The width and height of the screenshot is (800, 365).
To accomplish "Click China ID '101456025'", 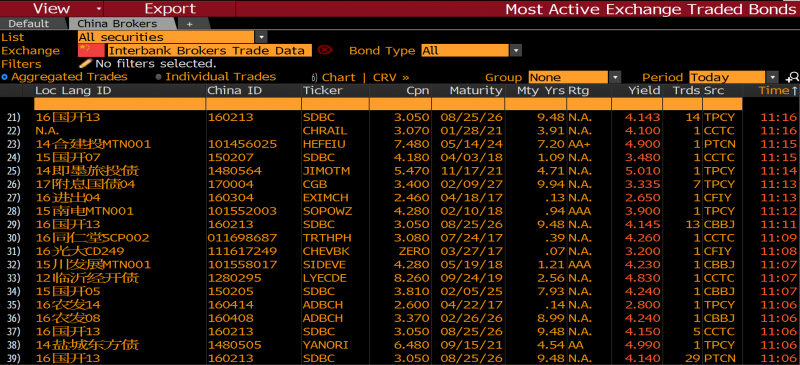I will (x=242, y=144).
